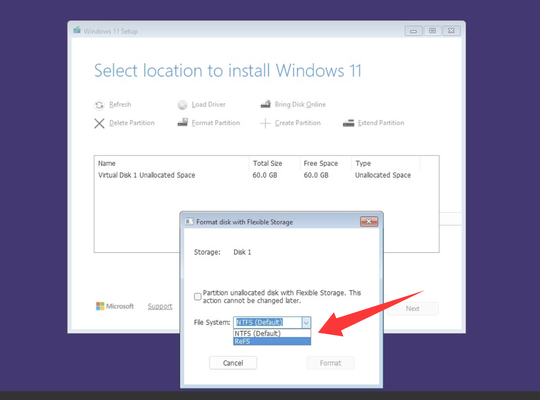Viewport: 540px width, 400px height.
Task: Click the Next button in Setup
Action: [x=413, y=308]
